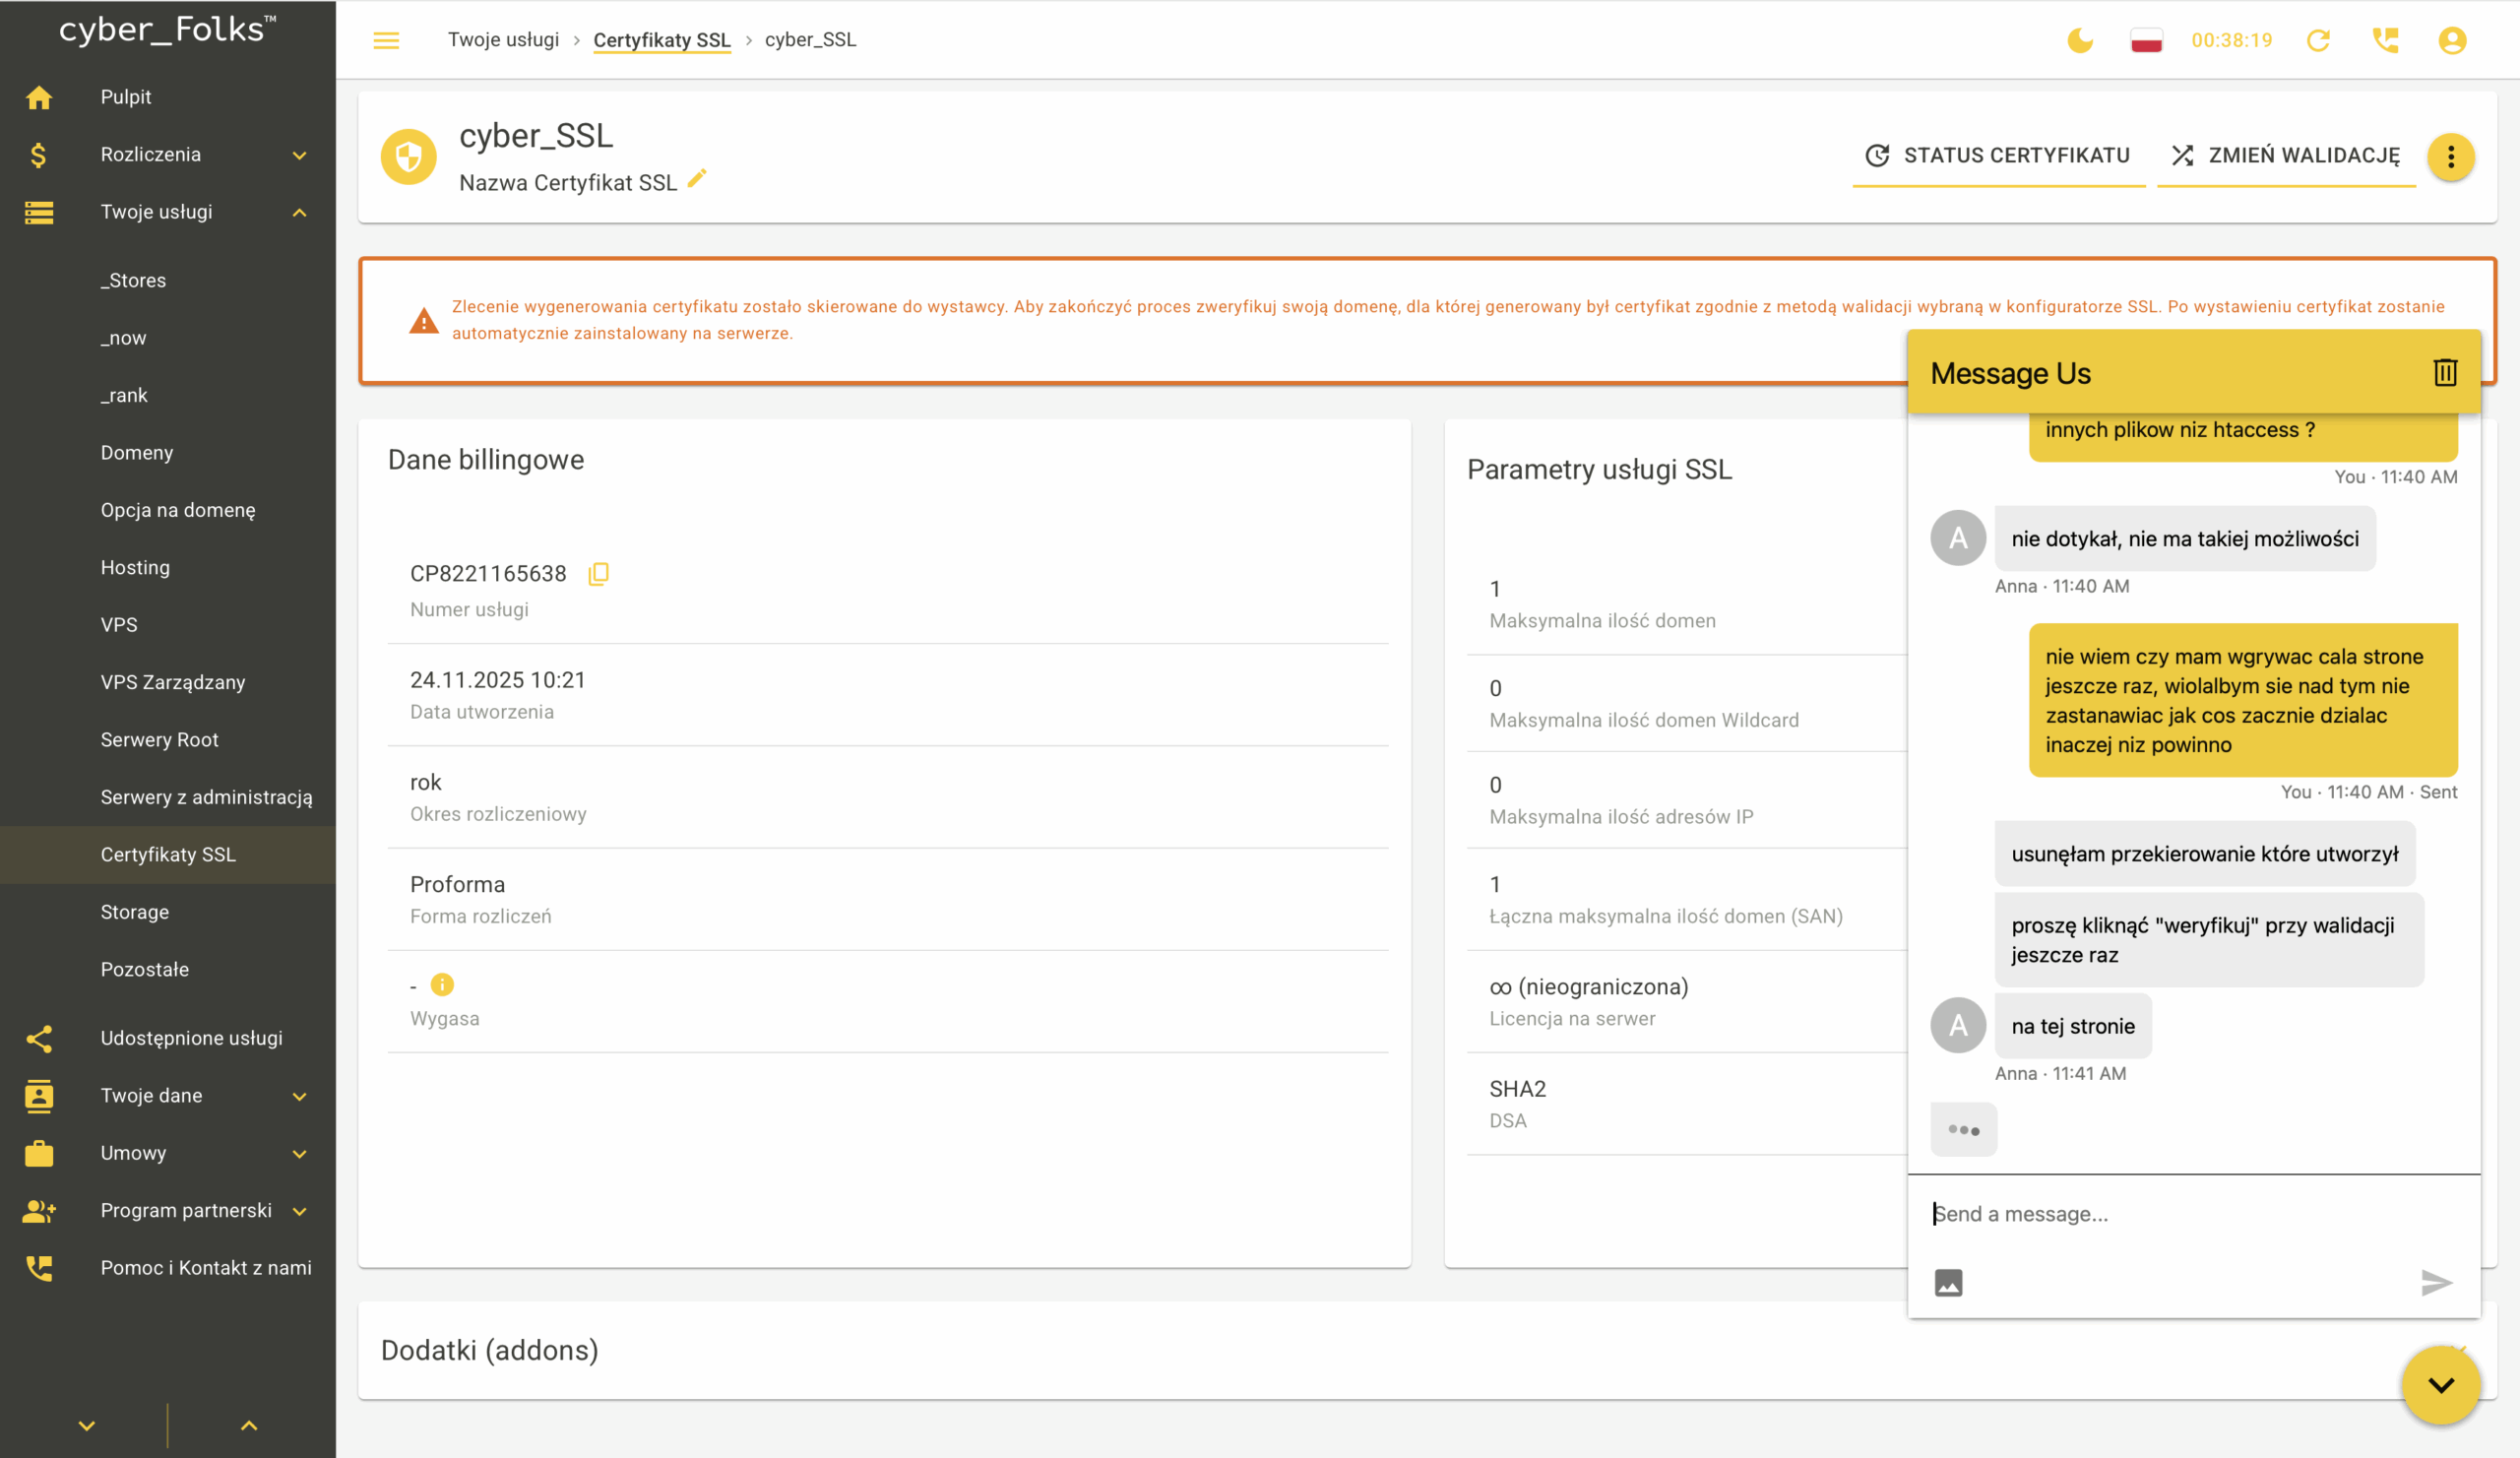This screenshot has width=2520, height=1458.
Task: Toggle dark mode moon icon
Action: [x=2080, y=40]
